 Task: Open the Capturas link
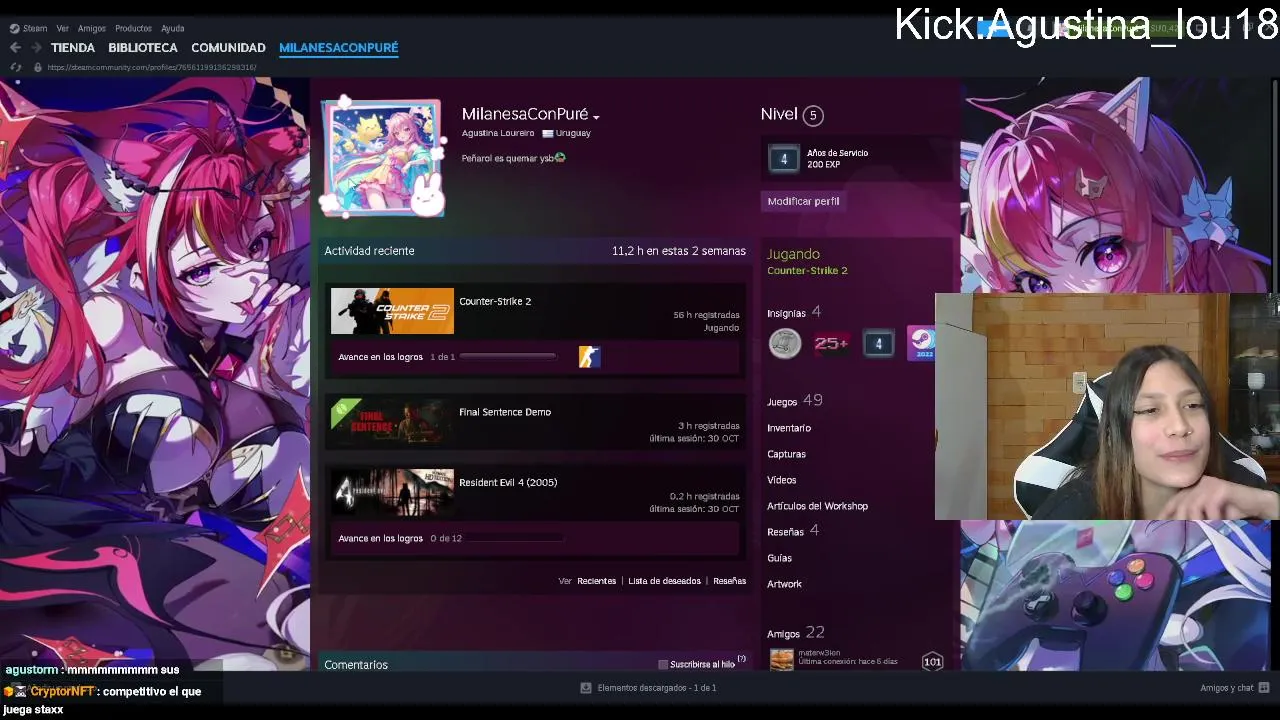coord(786,454)
